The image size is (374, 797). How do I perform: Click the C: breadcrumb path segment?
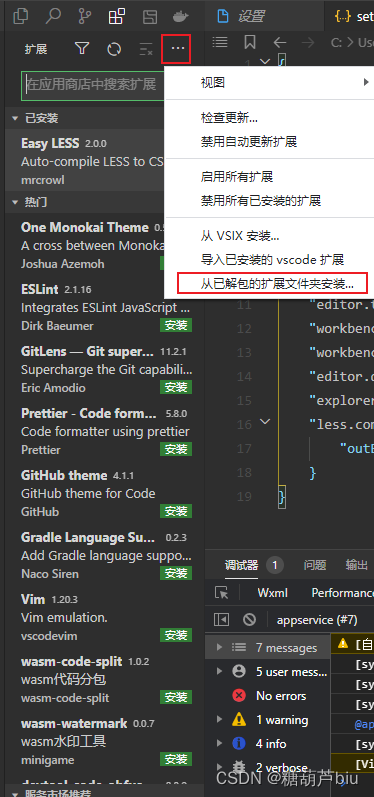[x=336, y=43]
